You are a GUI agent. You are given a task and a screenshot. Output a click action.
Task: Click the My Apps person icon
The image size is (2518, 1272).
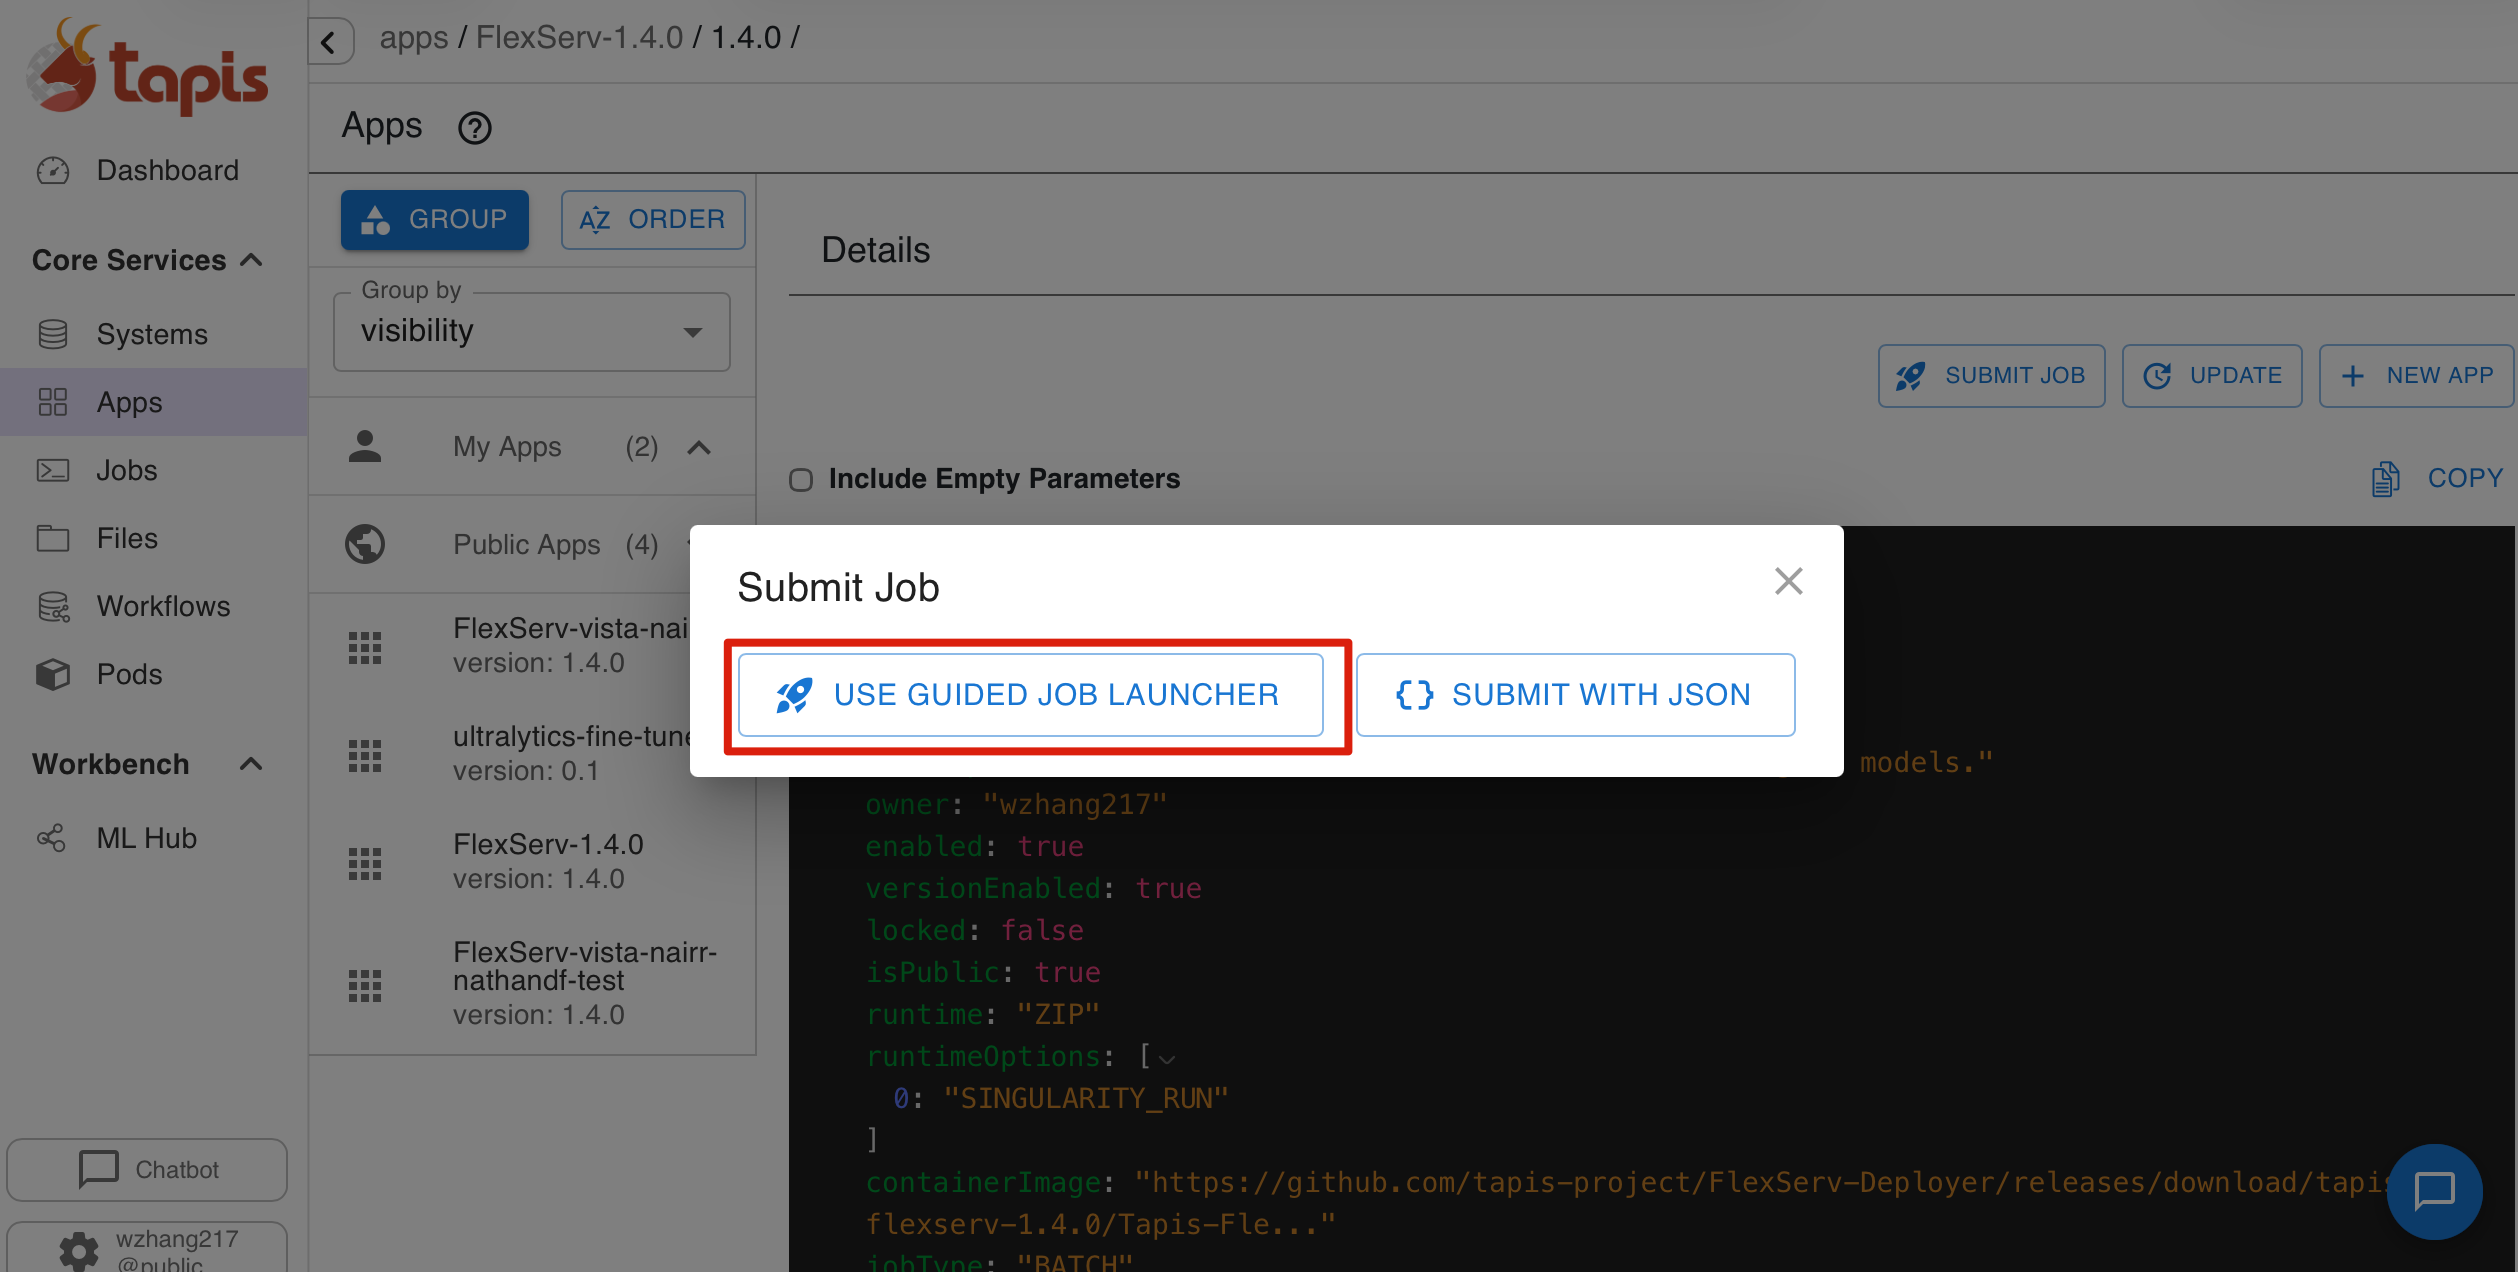click(365, 447)
